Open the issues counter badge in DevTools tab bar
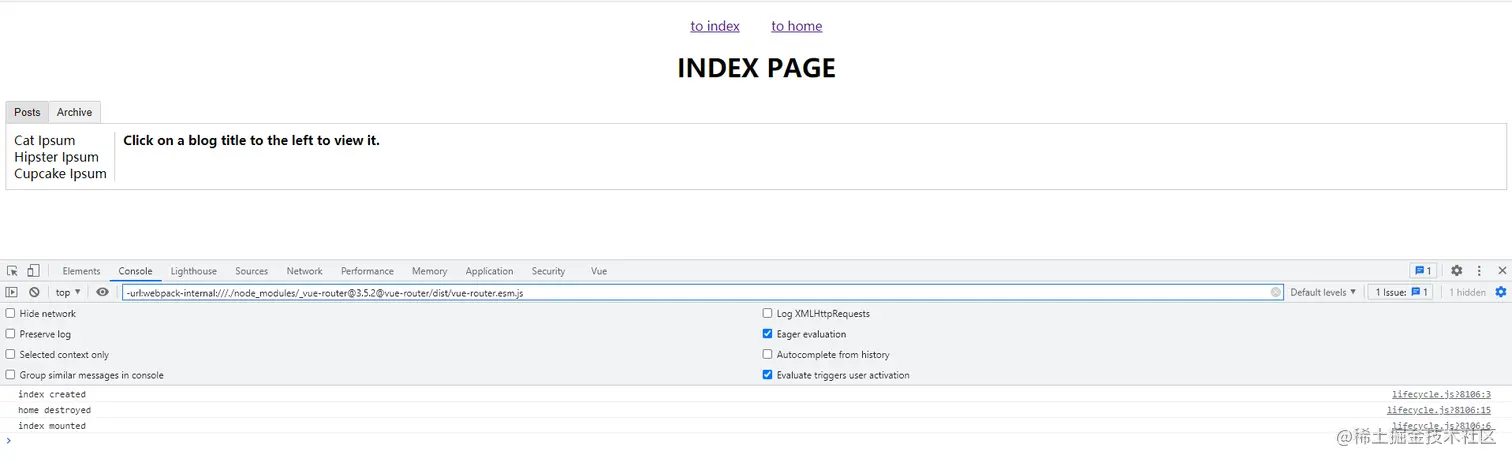The height and width of the screenshot is (462, 1512). click(x=1422, y=271)
